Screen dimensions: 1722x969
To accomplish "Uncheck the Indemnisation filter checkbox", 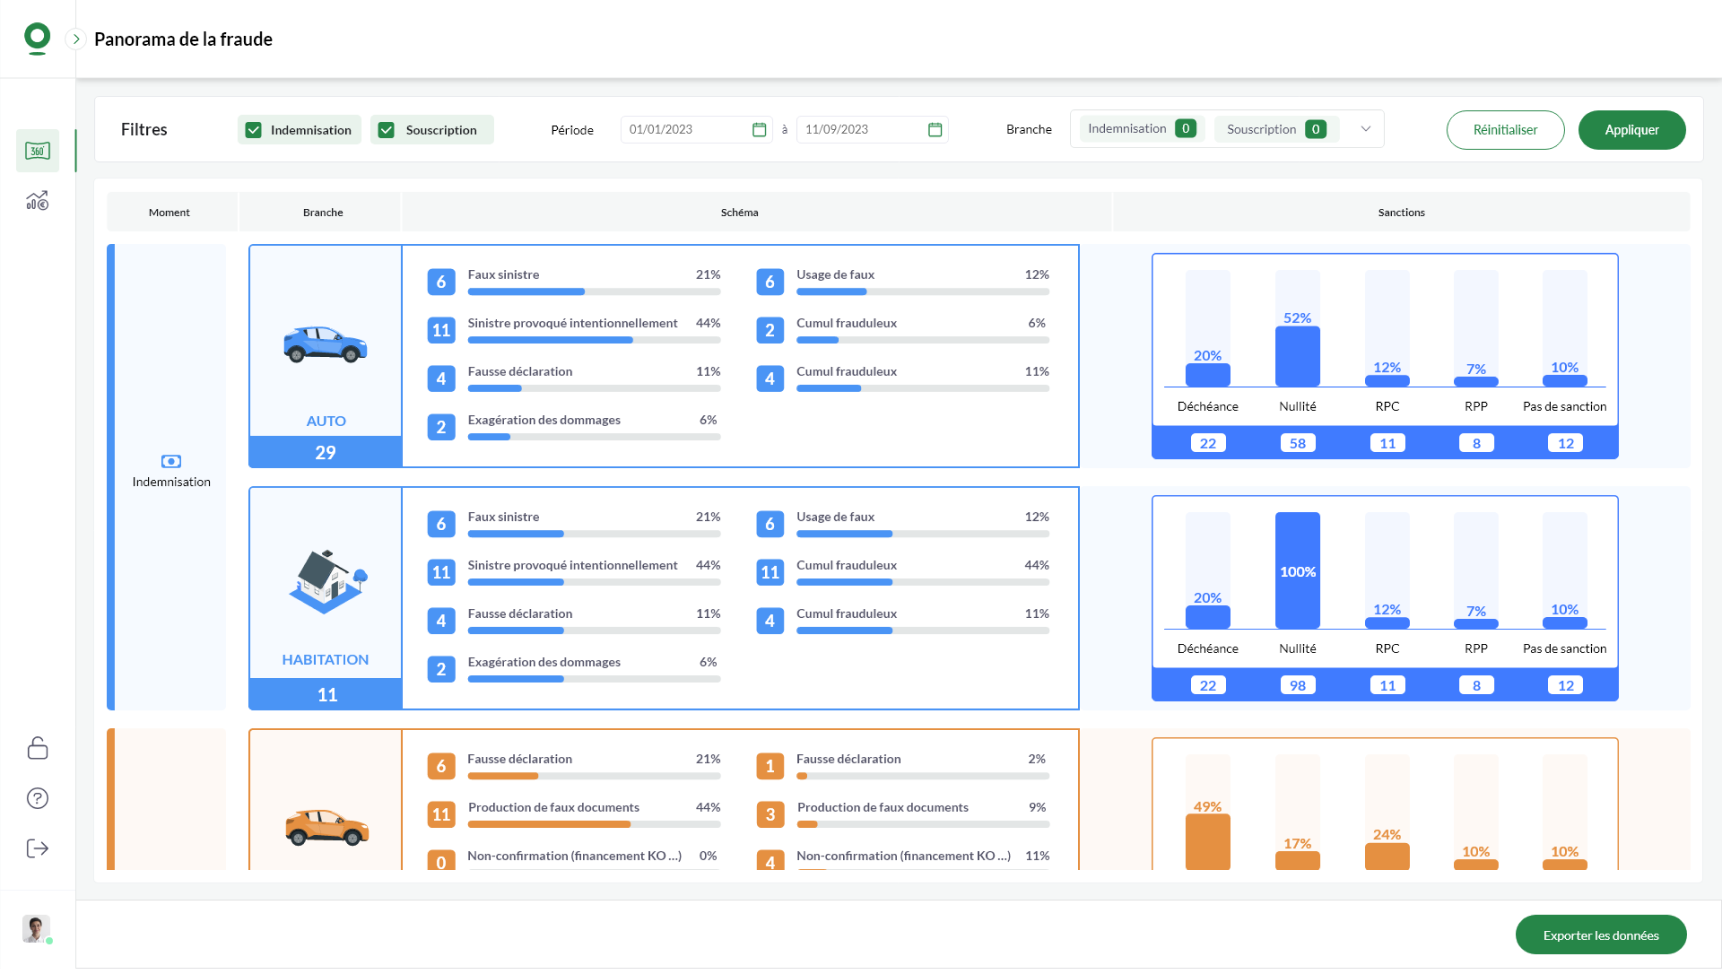I will click(254, 130).
